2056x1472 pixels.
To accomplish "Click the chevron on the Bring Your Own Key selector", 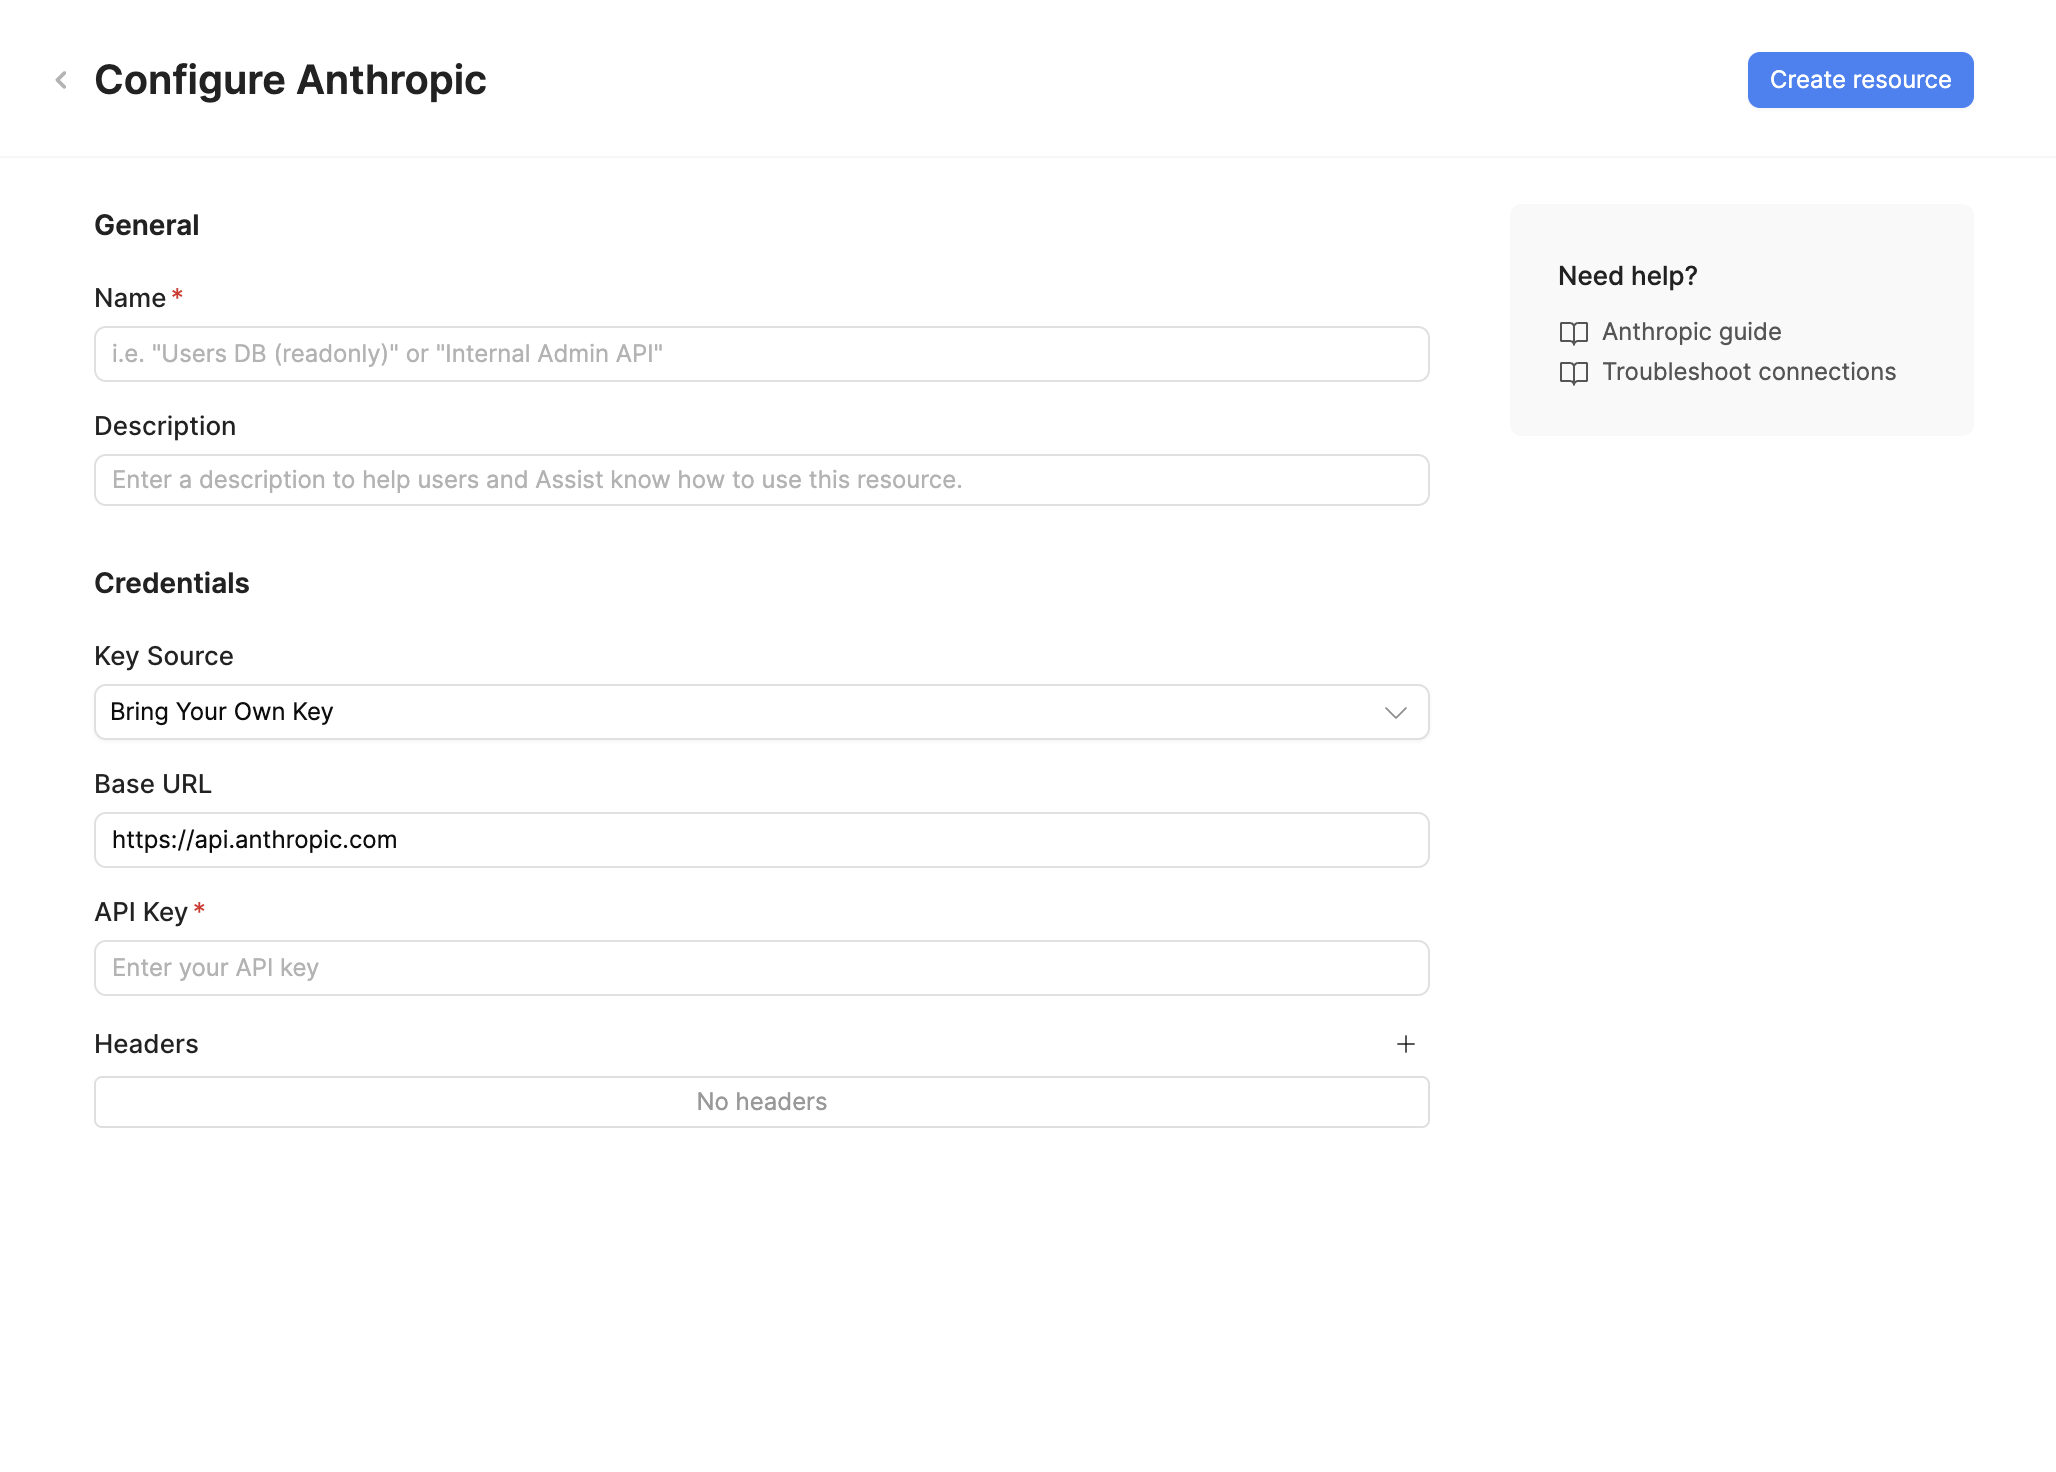I will click(x=1398, y=712).
